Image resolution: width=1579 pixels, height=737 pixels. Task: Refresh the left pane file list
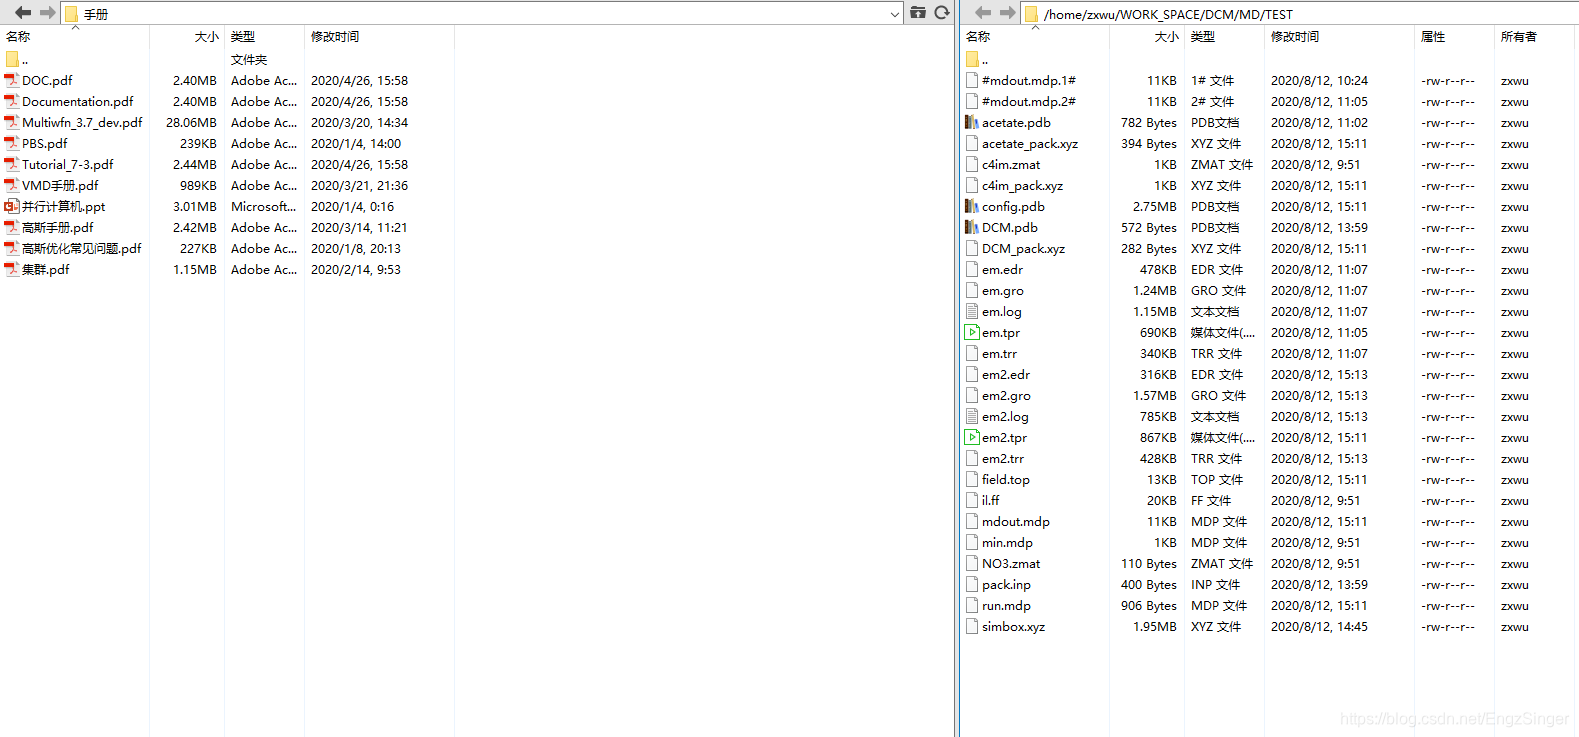(942, 13)
